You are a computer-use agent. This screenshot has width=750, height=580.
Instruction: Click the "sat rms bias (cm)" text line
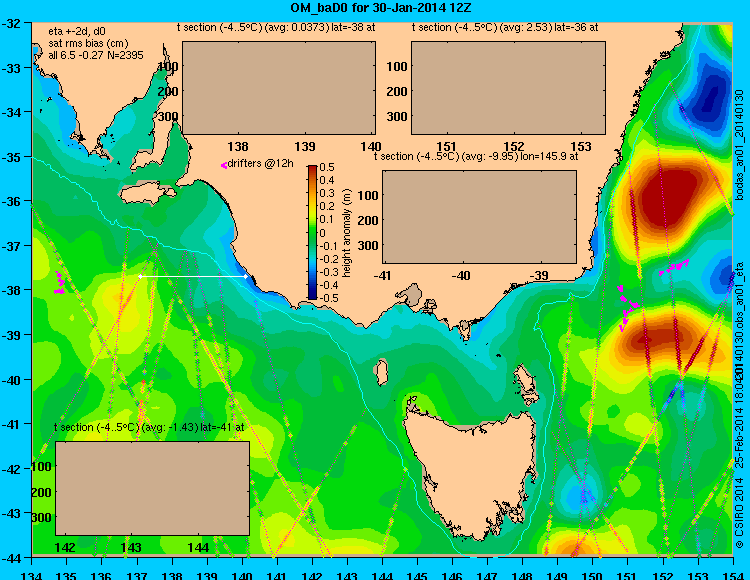[x=88, y=44]
